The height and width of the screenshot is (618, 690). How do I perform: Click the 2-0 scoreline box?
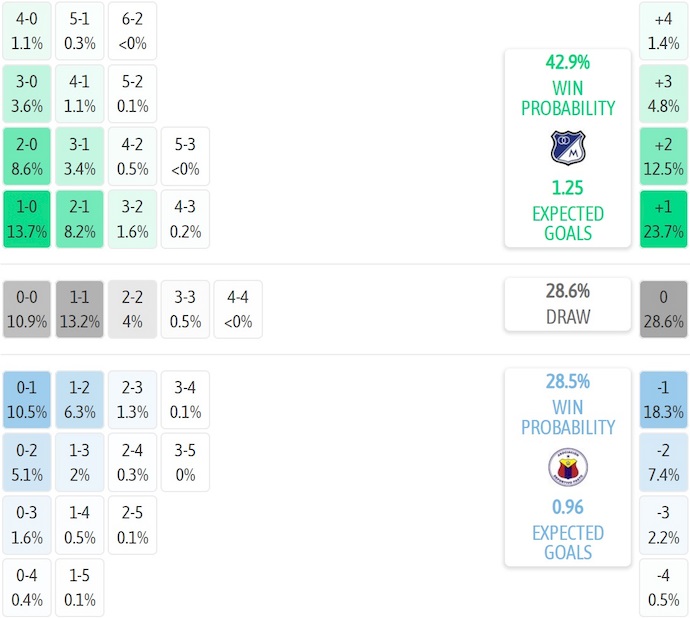coord(27,156)
